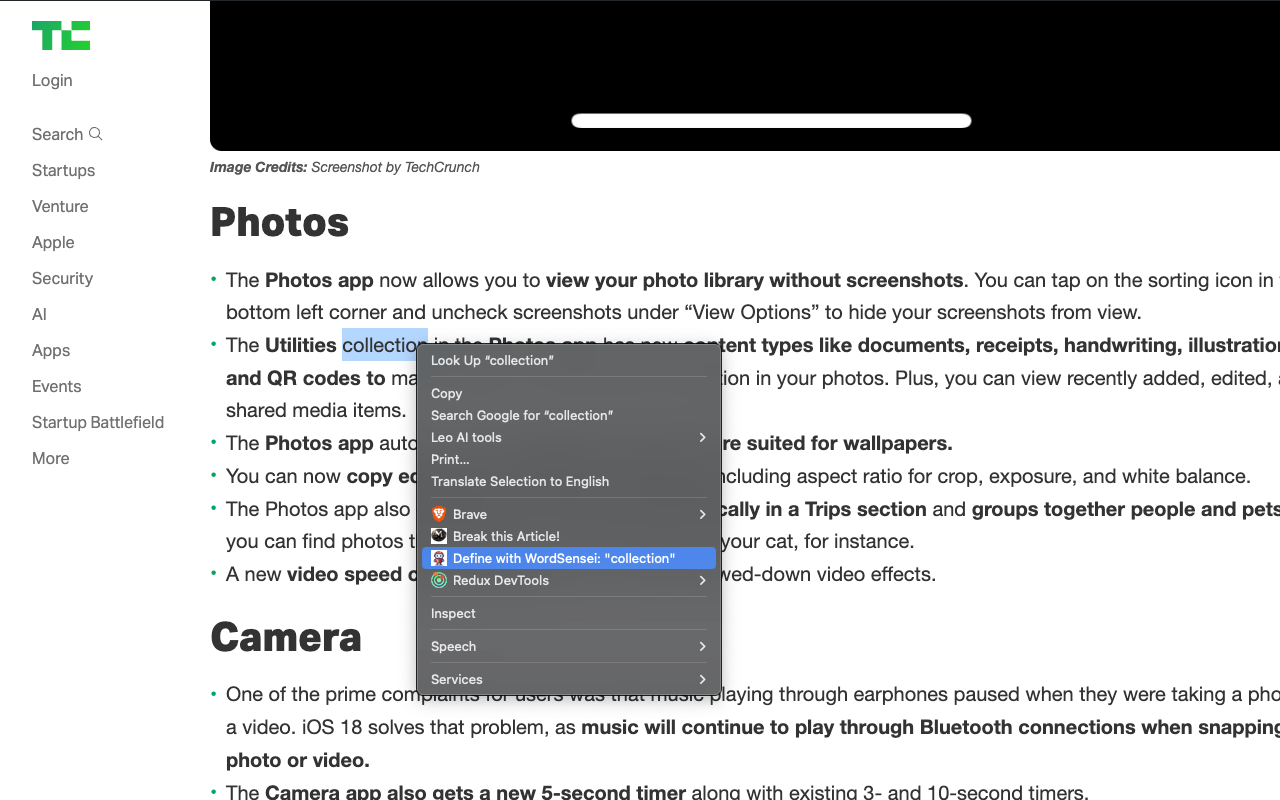Select Copy from the context menu
This screenshot has width=1280, height=800.
(x=569, y=393)
